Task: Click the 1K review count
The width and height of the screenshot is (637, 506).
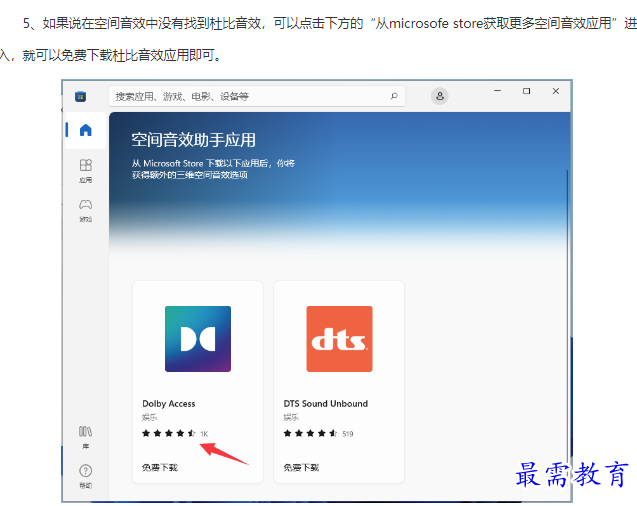Action: tap(204, 434)
